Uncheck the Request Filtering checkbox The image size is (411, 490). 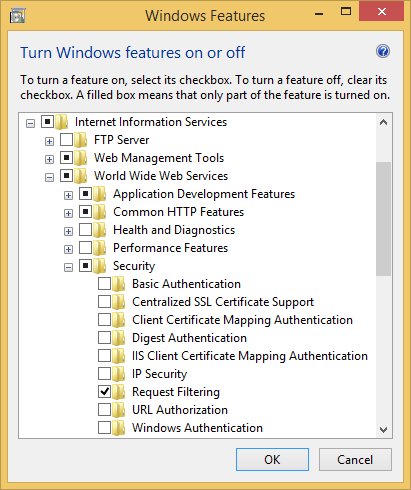[104, 392]
